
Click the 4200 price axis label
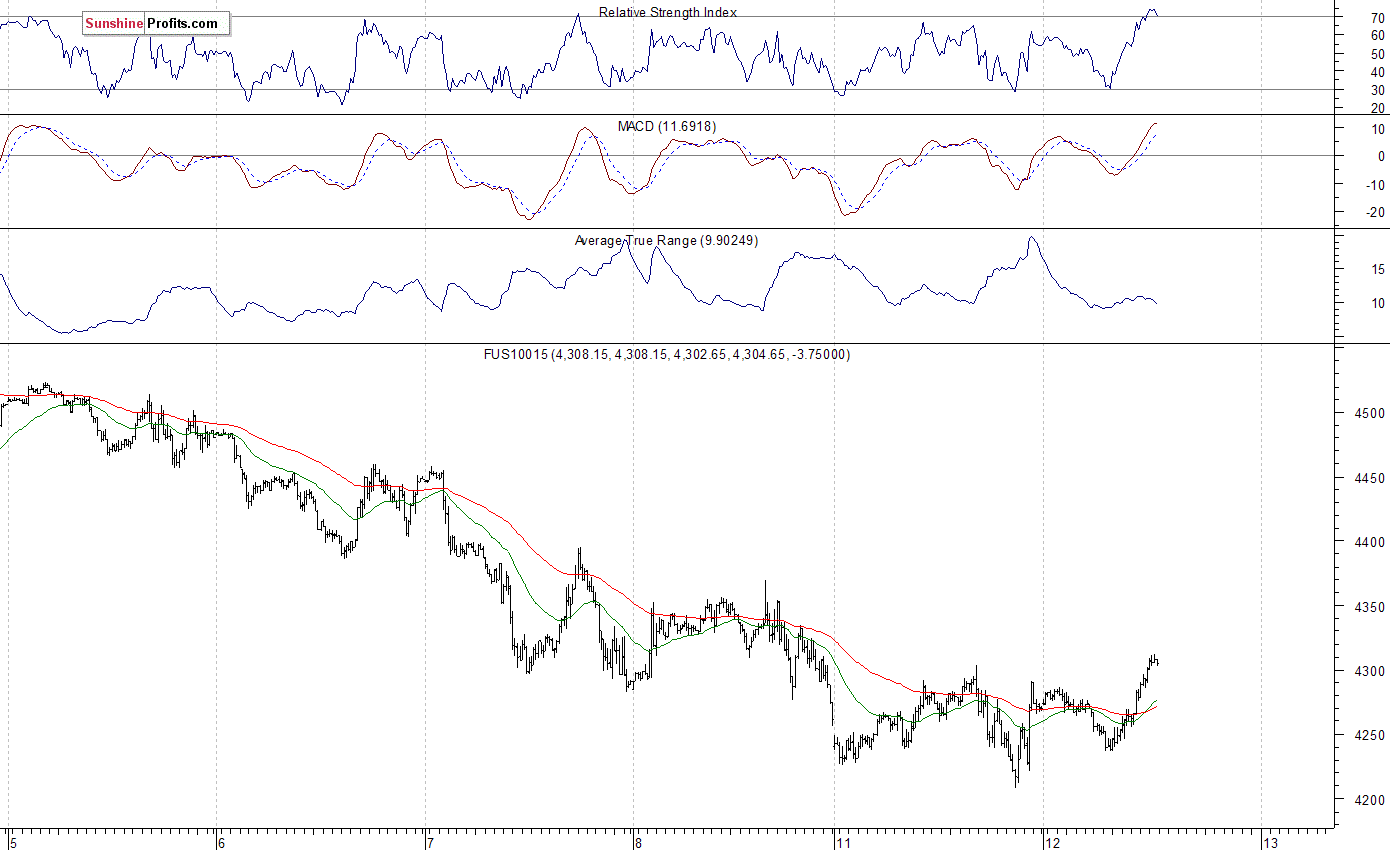[1368, 800]
